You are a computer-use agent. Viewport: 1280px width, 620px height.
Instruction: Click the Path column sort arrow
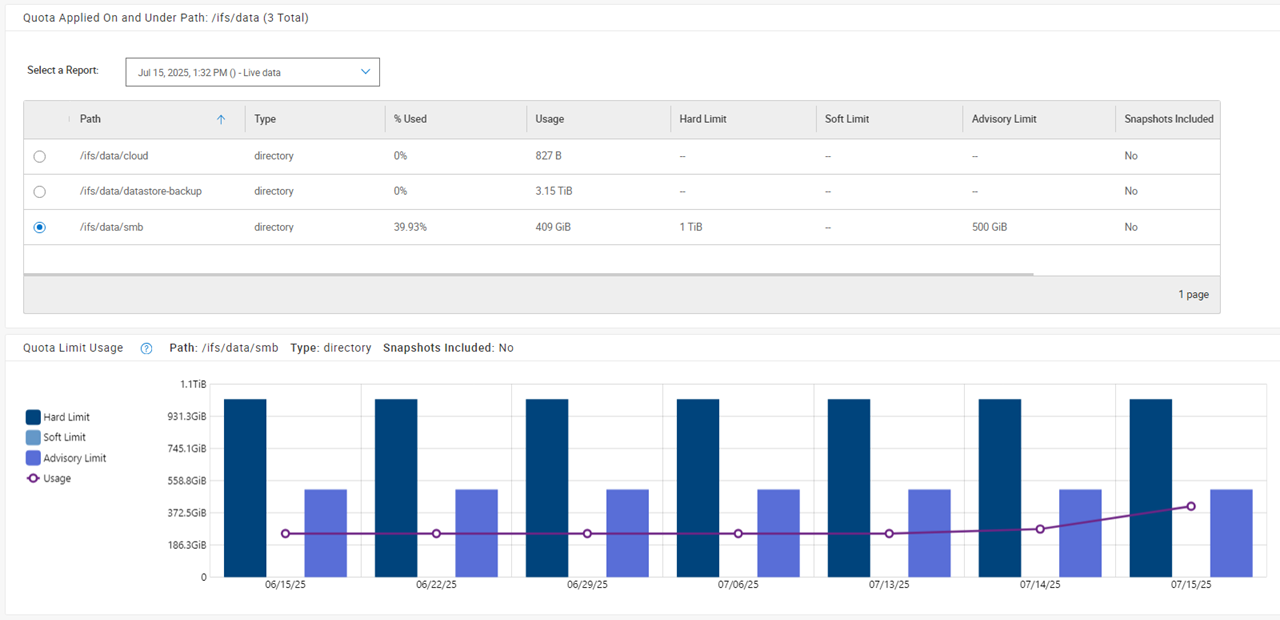[221, 119]
